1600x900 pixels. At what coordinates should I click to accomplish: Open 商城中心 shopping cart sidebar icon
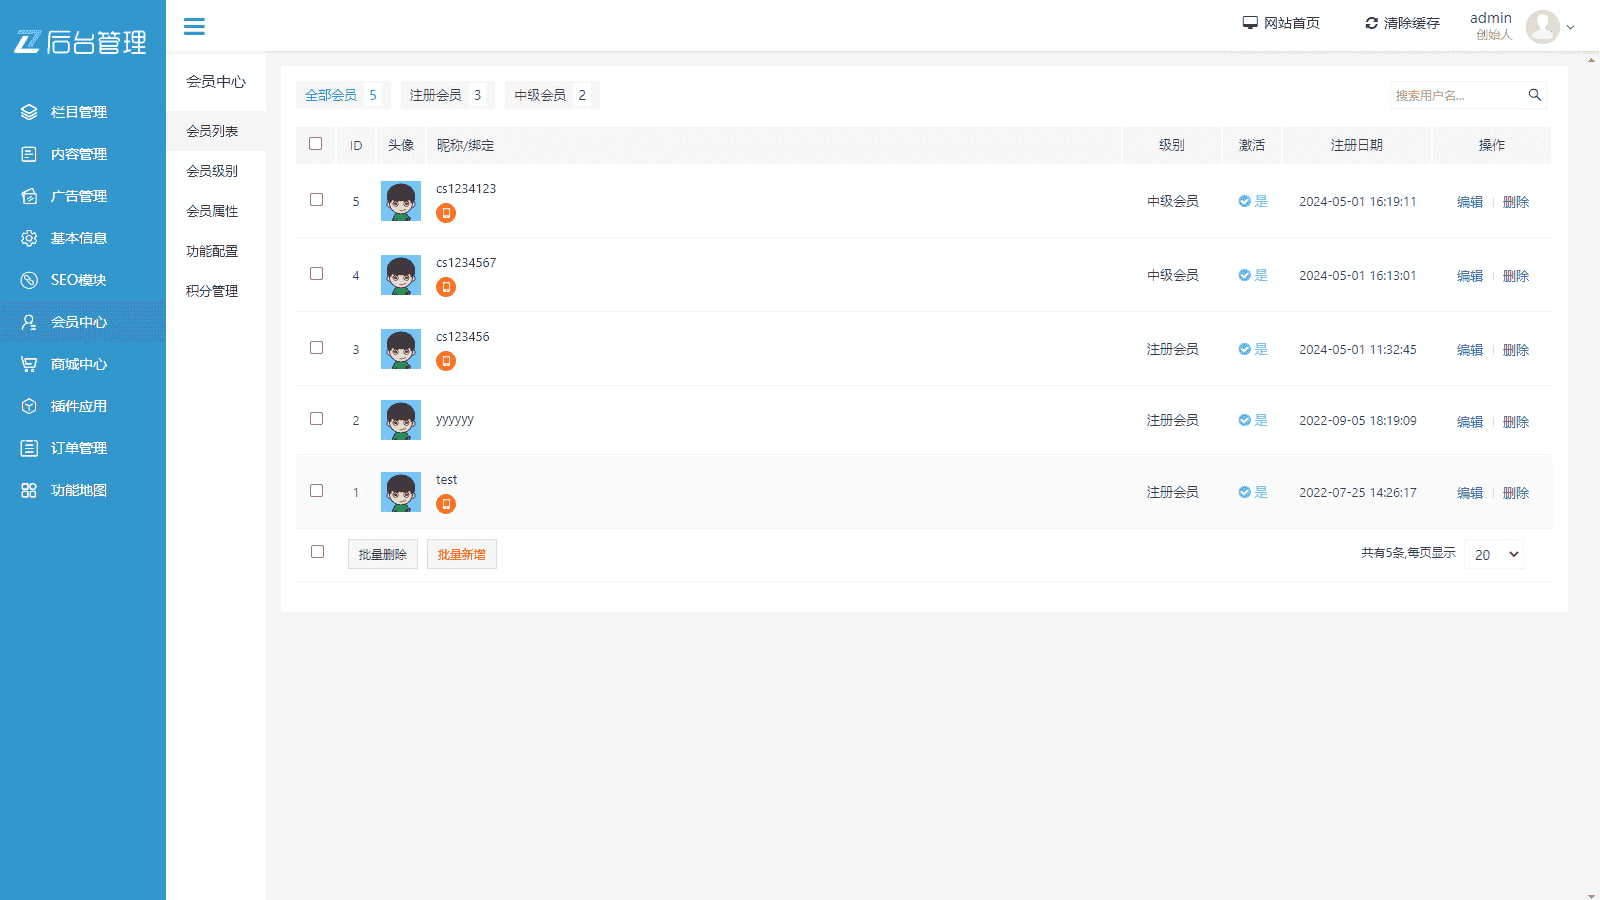[29, 364]
